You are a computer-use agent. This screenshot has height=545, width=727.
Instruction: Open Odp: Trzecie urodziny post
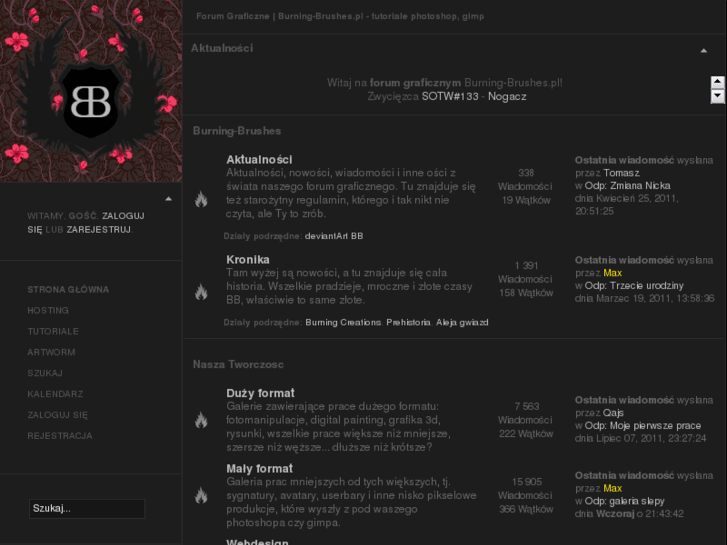click(x=634, y=286)
